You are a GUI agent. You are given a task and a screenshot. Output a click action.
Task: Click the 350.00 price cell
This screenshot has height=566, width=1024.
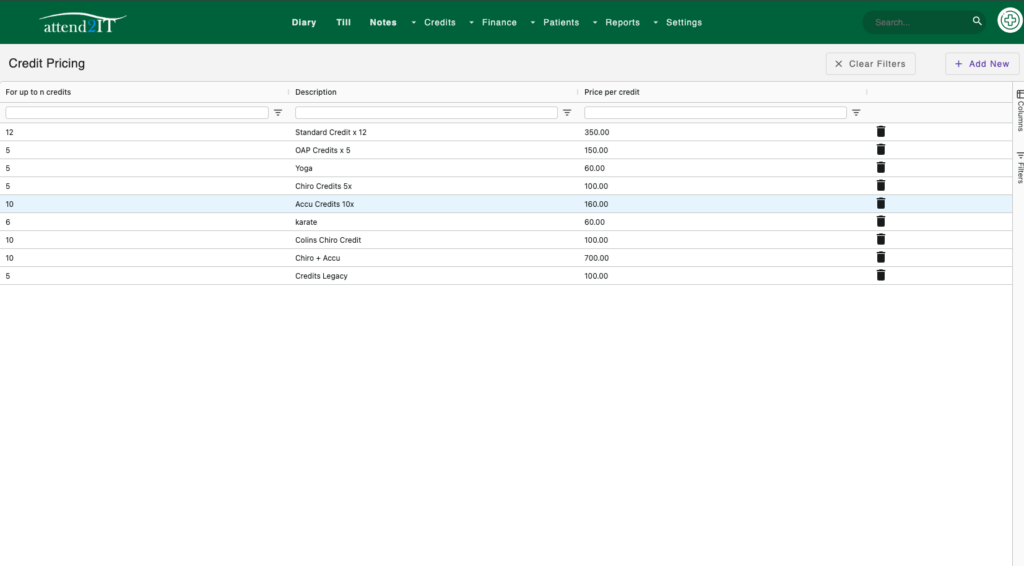(596, 132)
